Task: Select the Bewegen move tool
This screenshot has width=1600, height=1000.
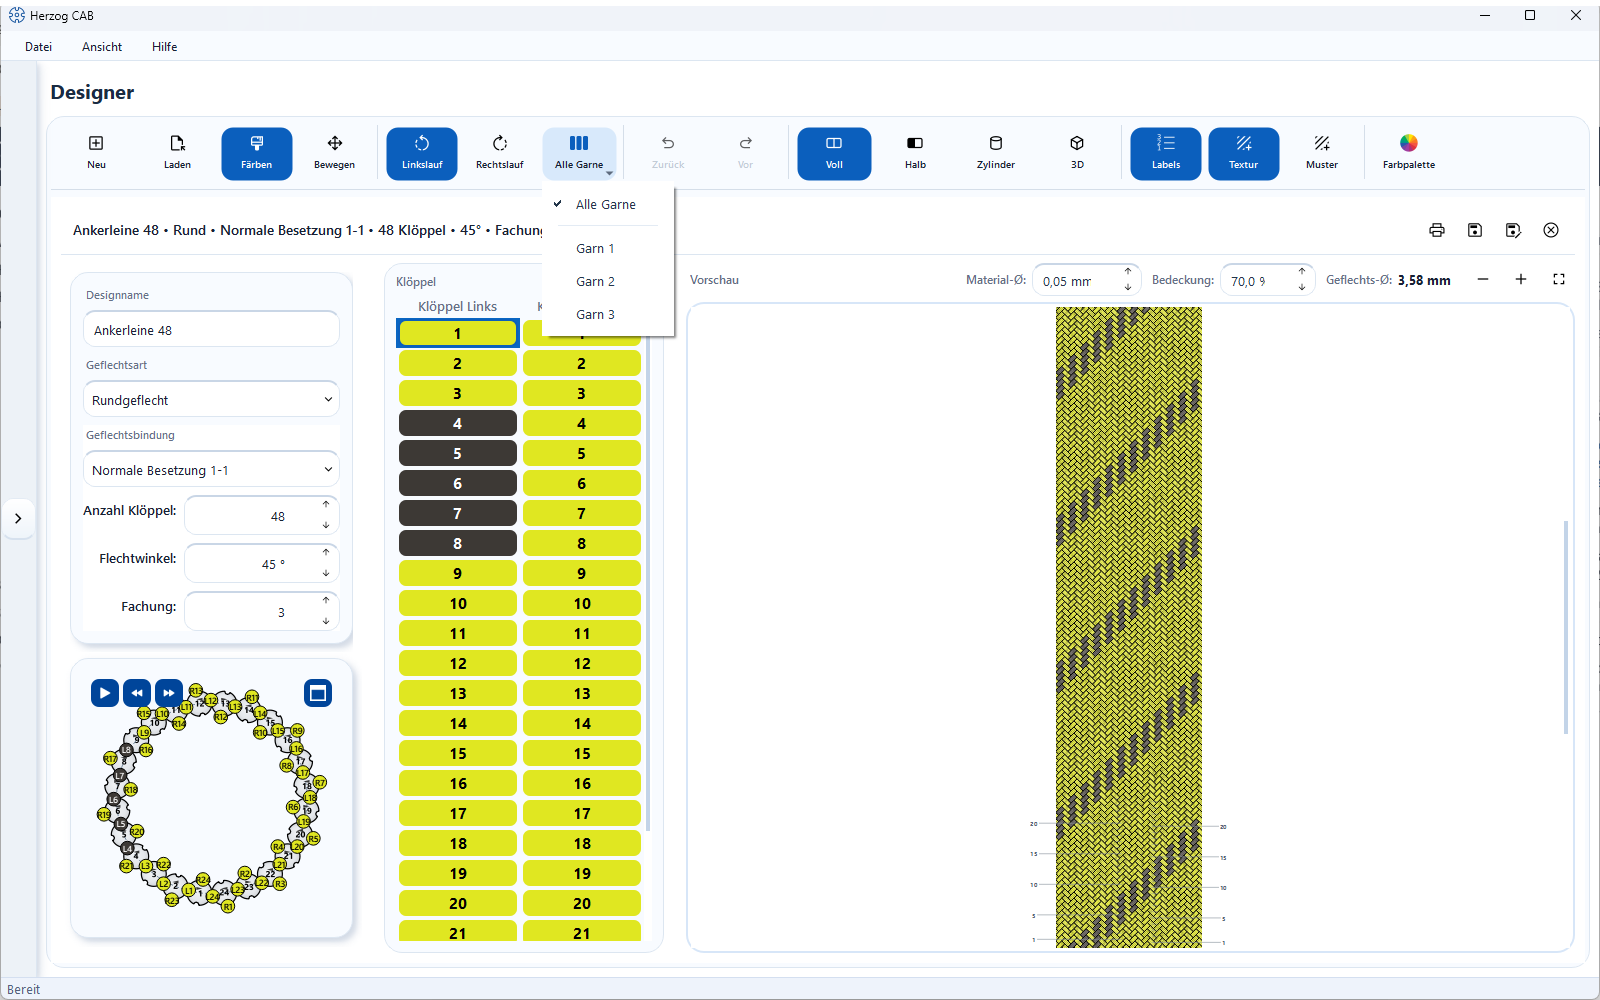Action: [334, 153]
